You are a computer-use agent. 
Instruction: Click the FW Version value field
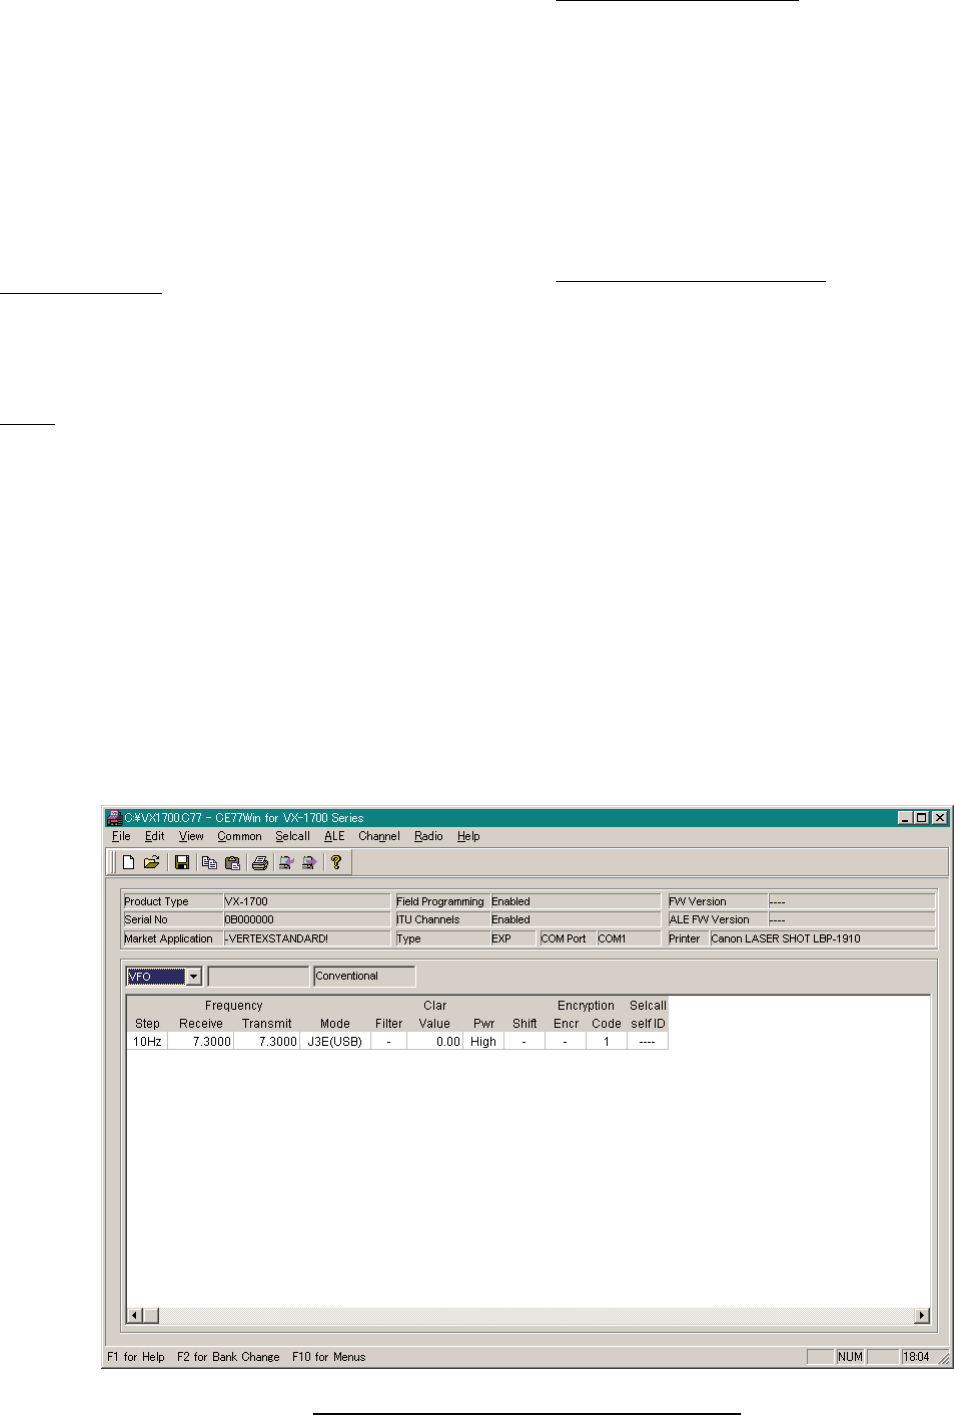click(851, 901)
